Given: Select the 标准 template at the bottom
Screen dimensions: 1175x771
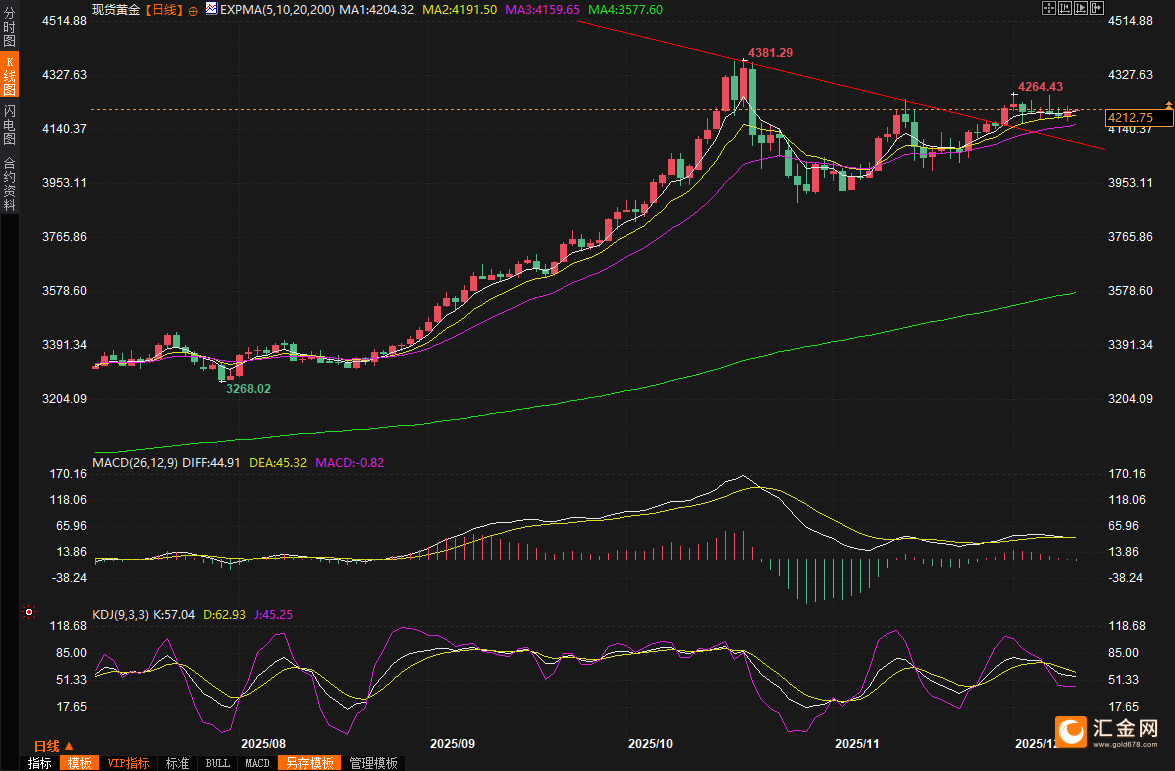Looking at the screenshot, I should (177, 763).
